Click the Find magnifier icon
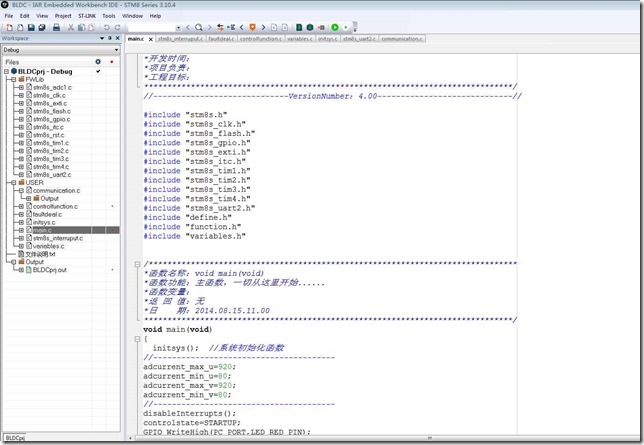Screen dimensions: 644x445 point(199,28)
